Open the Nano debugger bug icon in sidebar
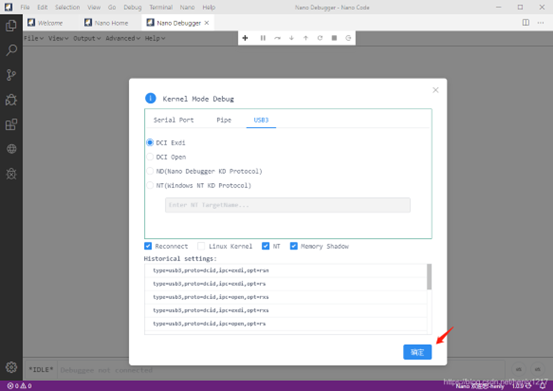This screenshot has width=553, height=391. (x=11, y=173)
